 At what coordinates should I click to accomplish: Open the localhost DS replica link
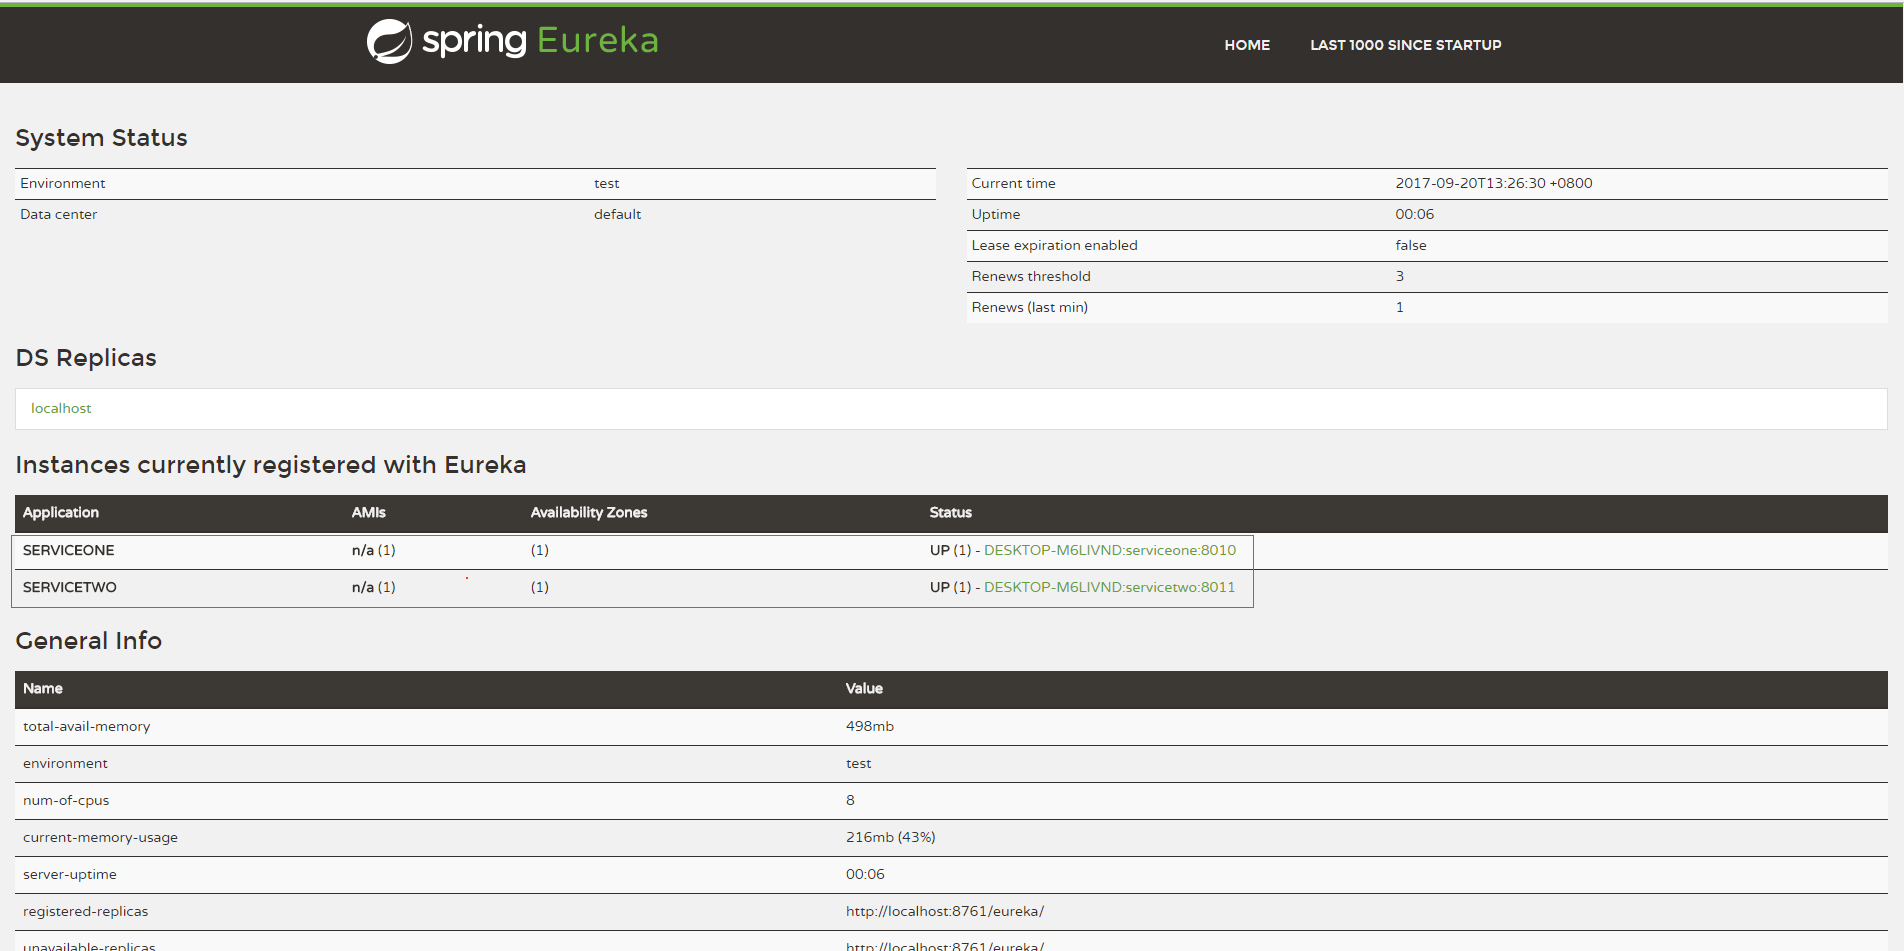[x=61, y=408]
